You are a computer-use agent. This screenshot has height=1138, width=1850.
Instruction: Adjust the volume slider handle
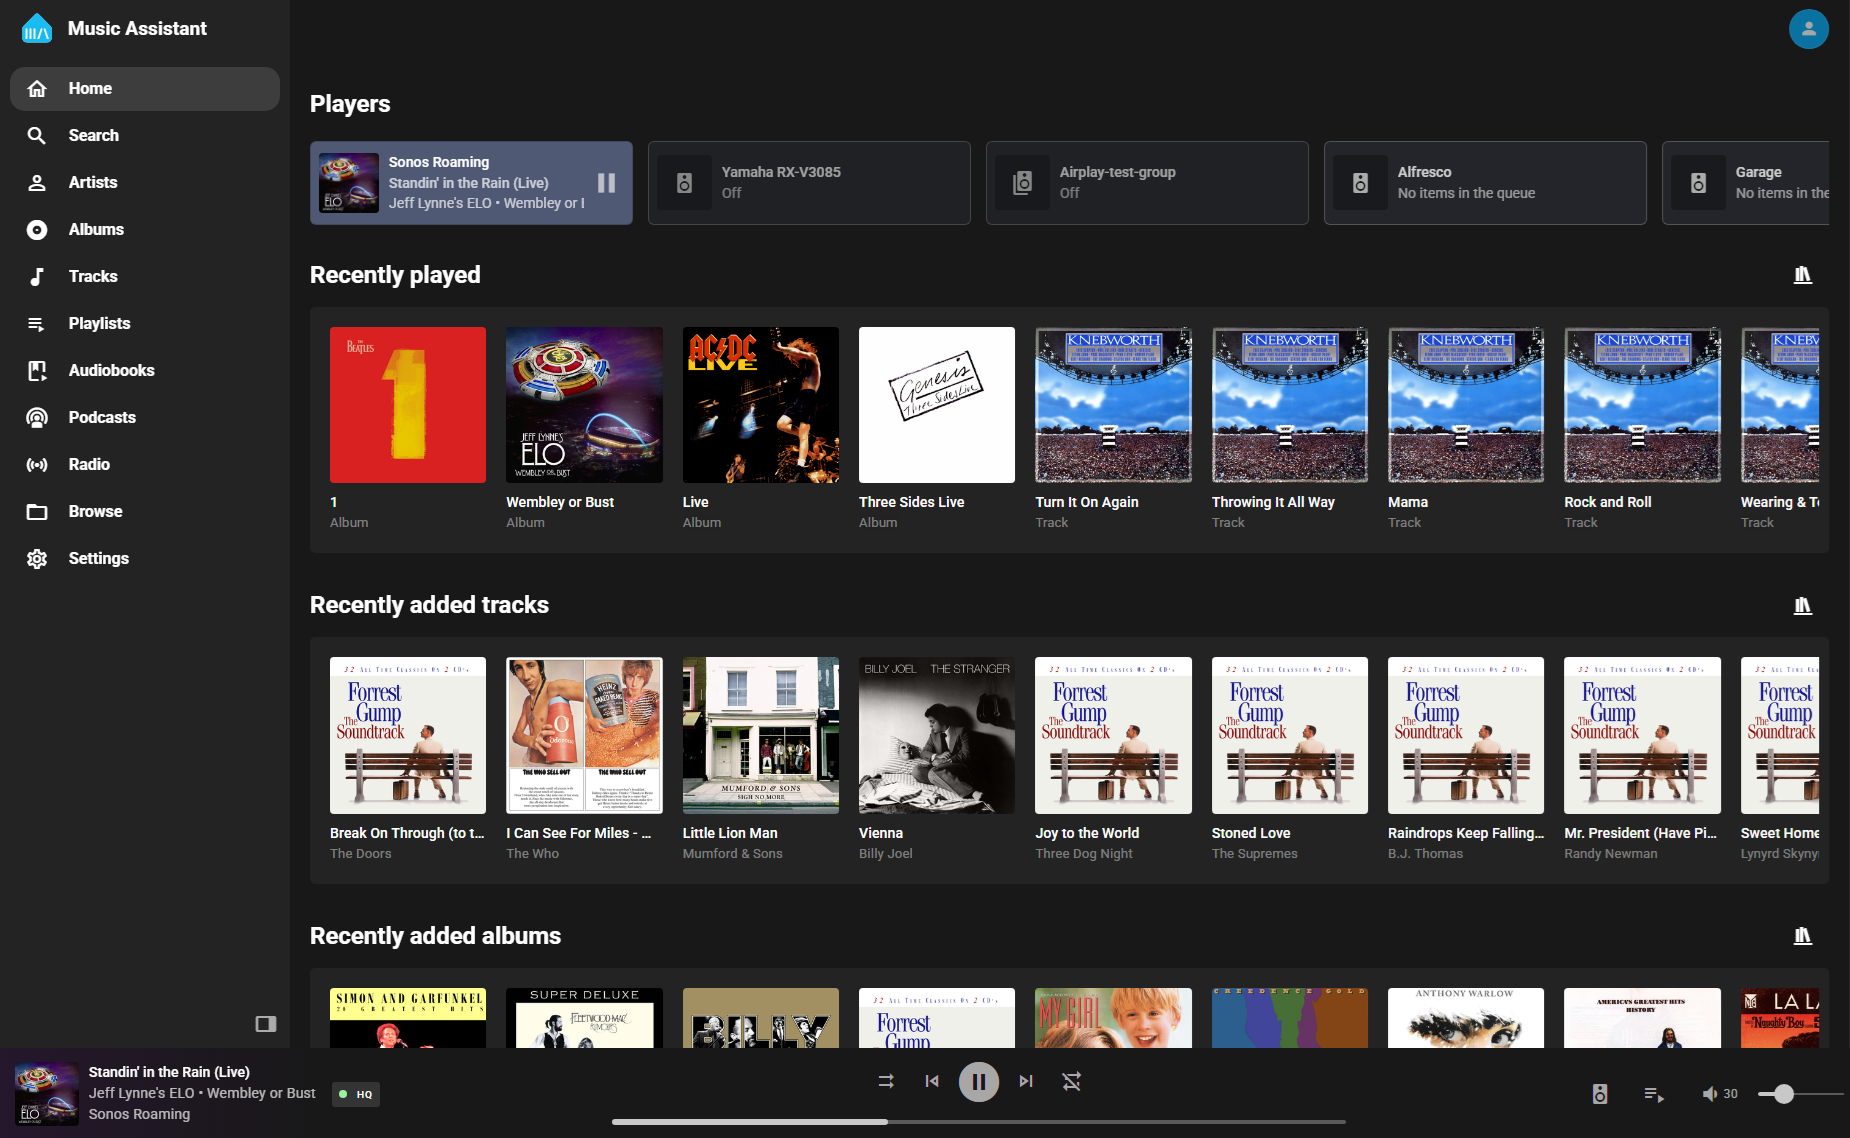point(1783,1094)
